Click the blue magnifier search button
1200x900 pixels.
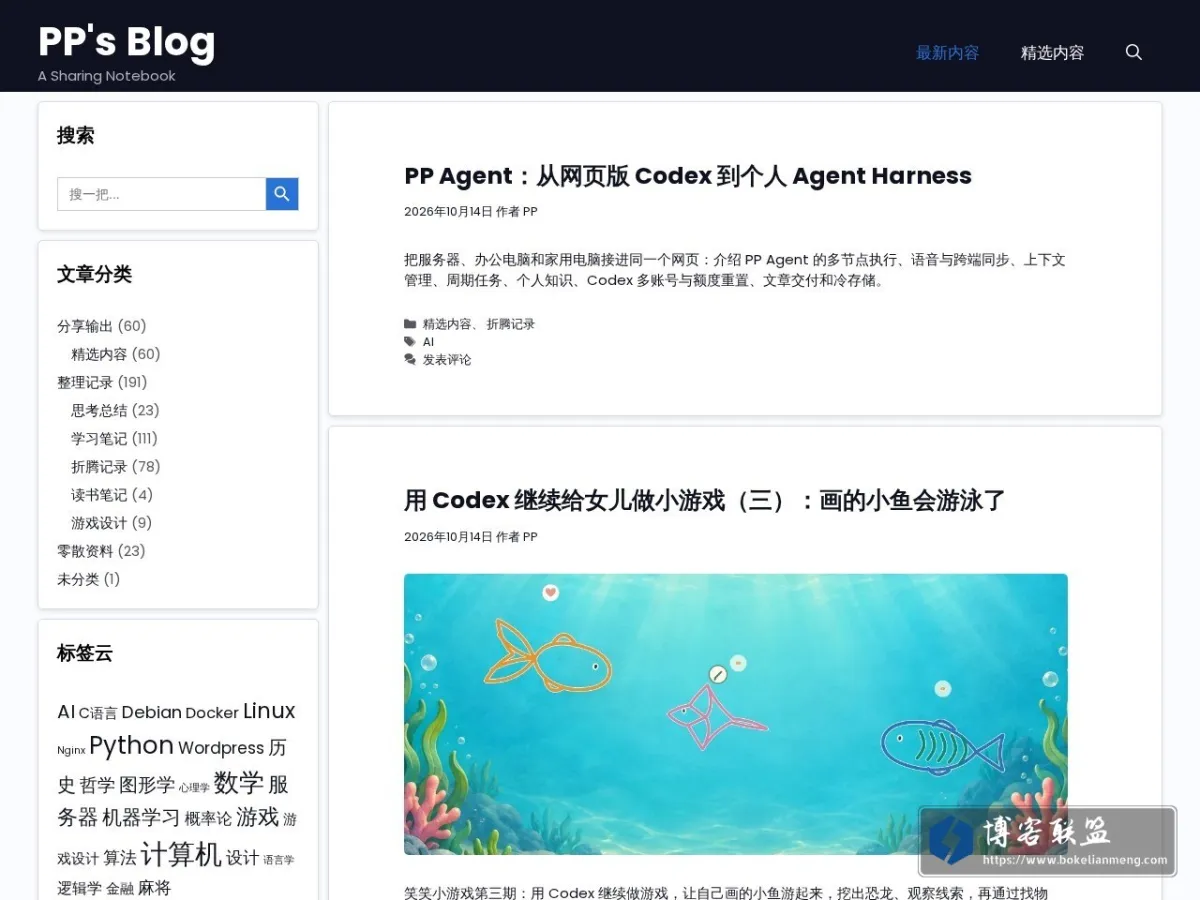click(282, 194)
